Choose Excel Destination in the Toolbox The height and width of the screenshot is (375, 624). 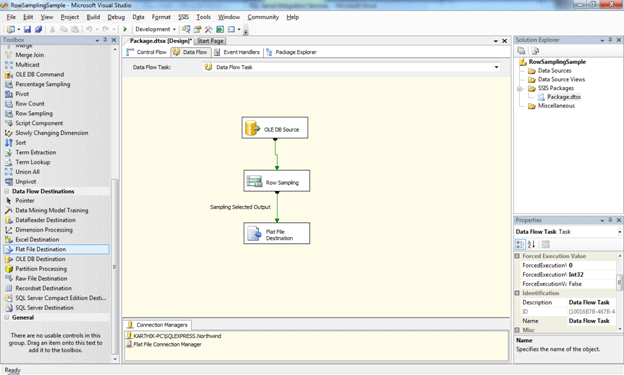[37, 239]
